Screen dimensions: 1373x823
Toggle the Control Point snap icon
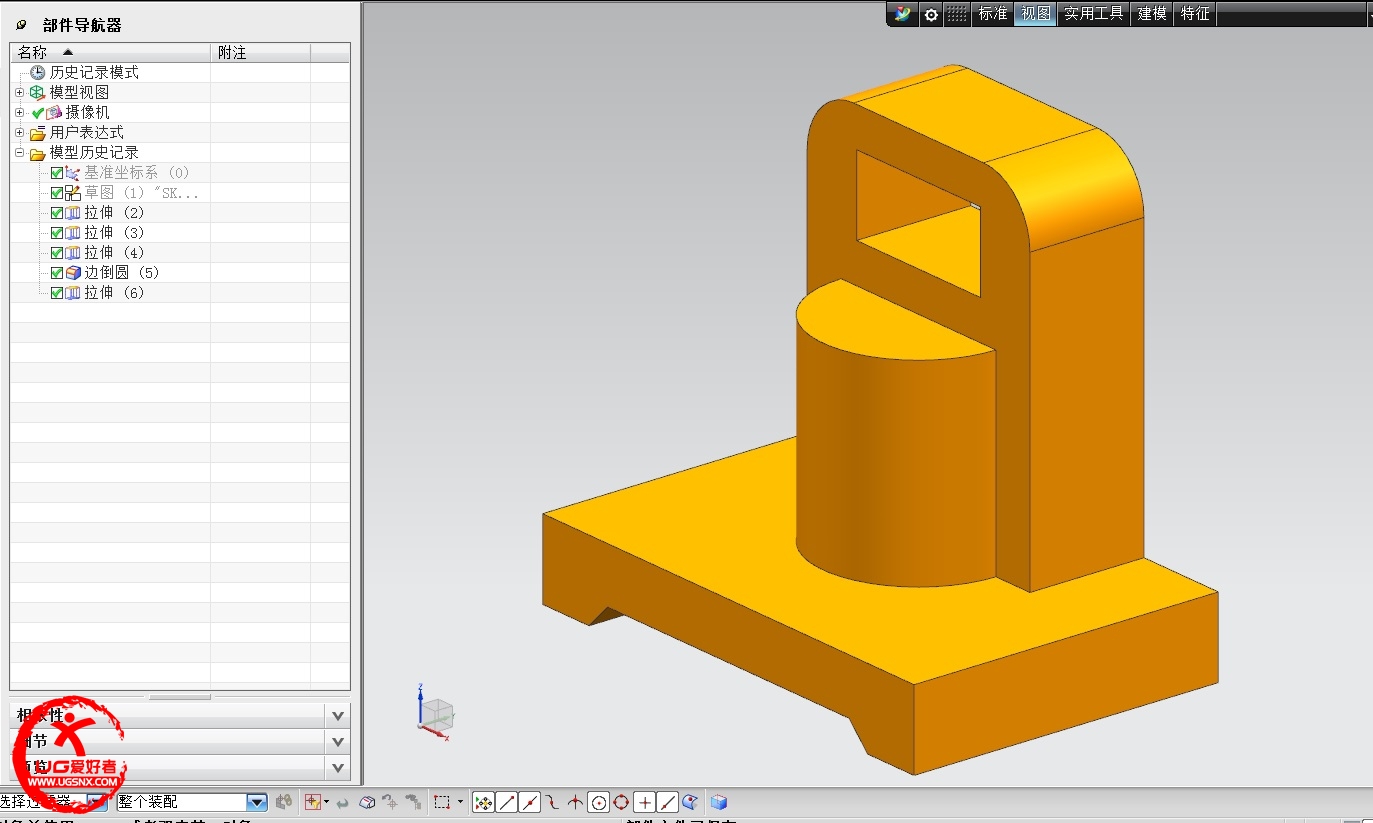(552, 802)
